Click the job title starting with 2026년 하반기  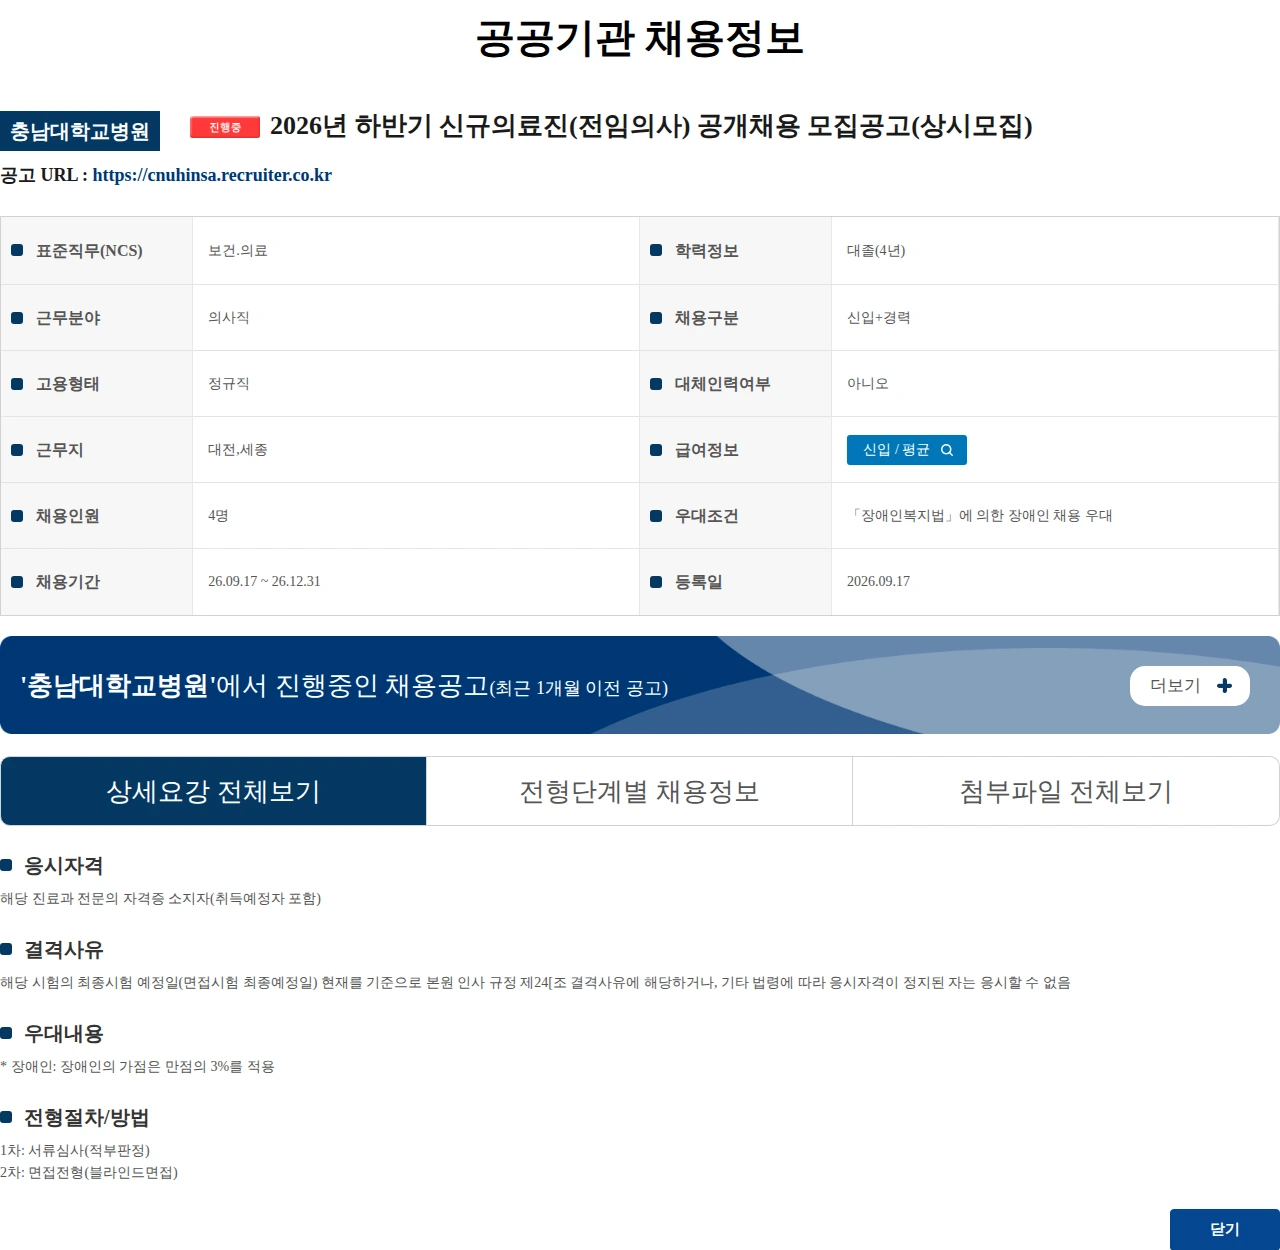coord(651,126)
